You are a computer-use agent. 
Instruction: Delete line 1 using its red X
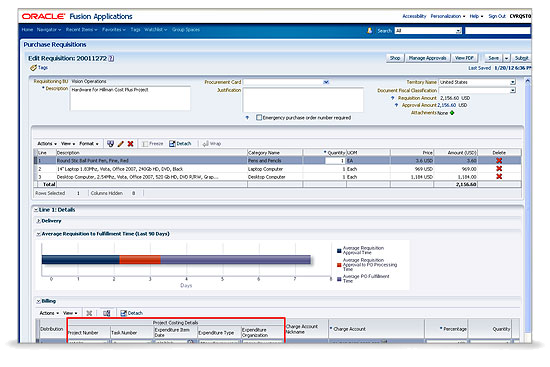click(499, 160)
